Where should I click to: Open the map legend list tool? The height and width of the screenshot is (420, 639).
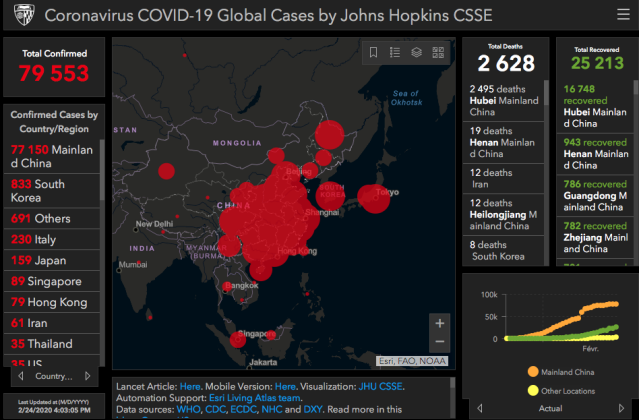tap(394, 52)
